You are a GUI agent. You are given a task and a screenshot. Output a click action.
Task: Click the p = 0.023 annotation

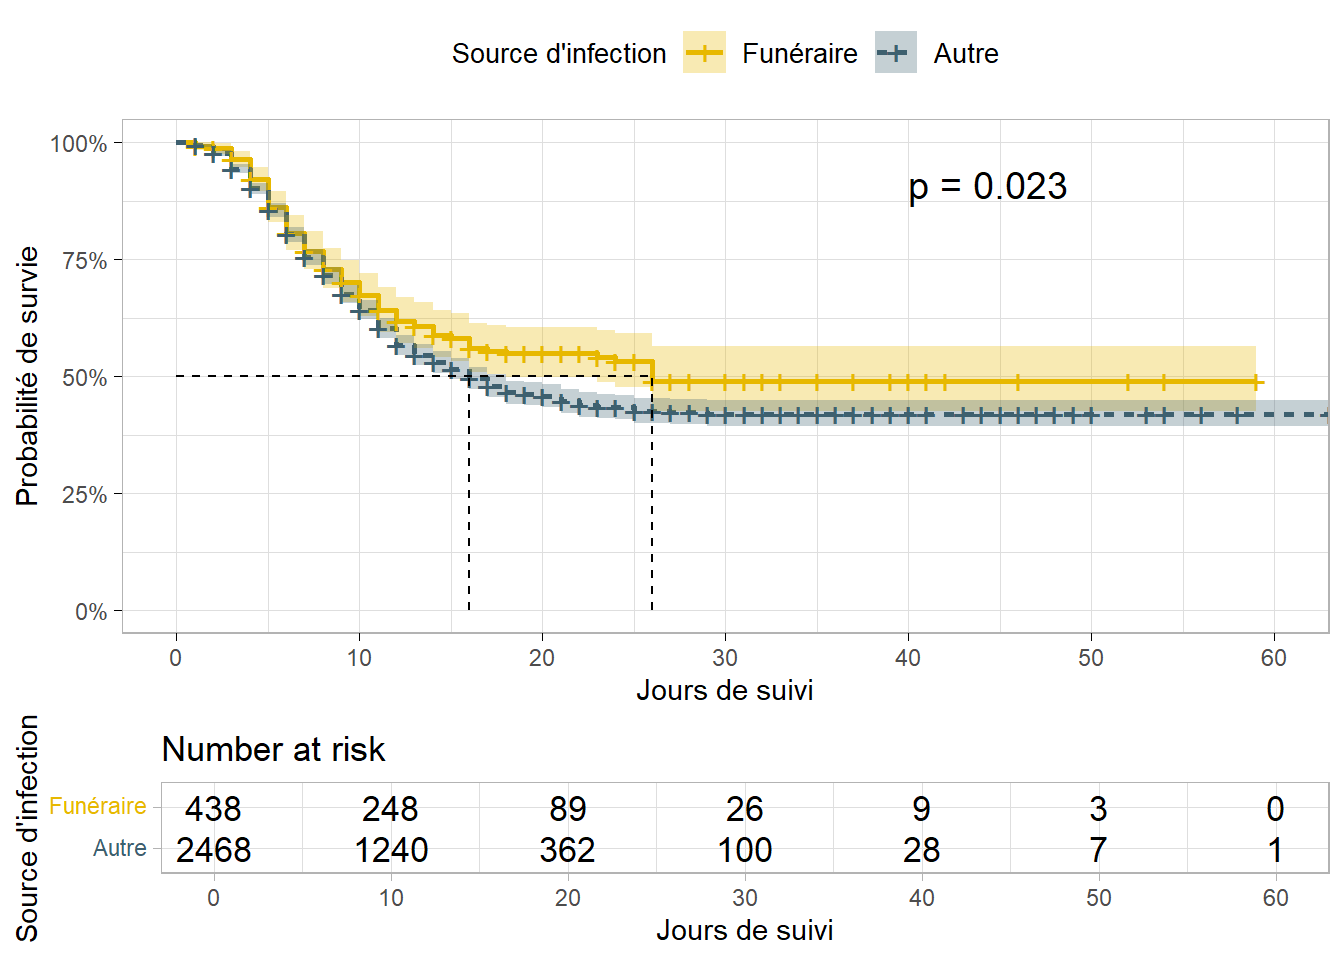[x=987, y=187]
